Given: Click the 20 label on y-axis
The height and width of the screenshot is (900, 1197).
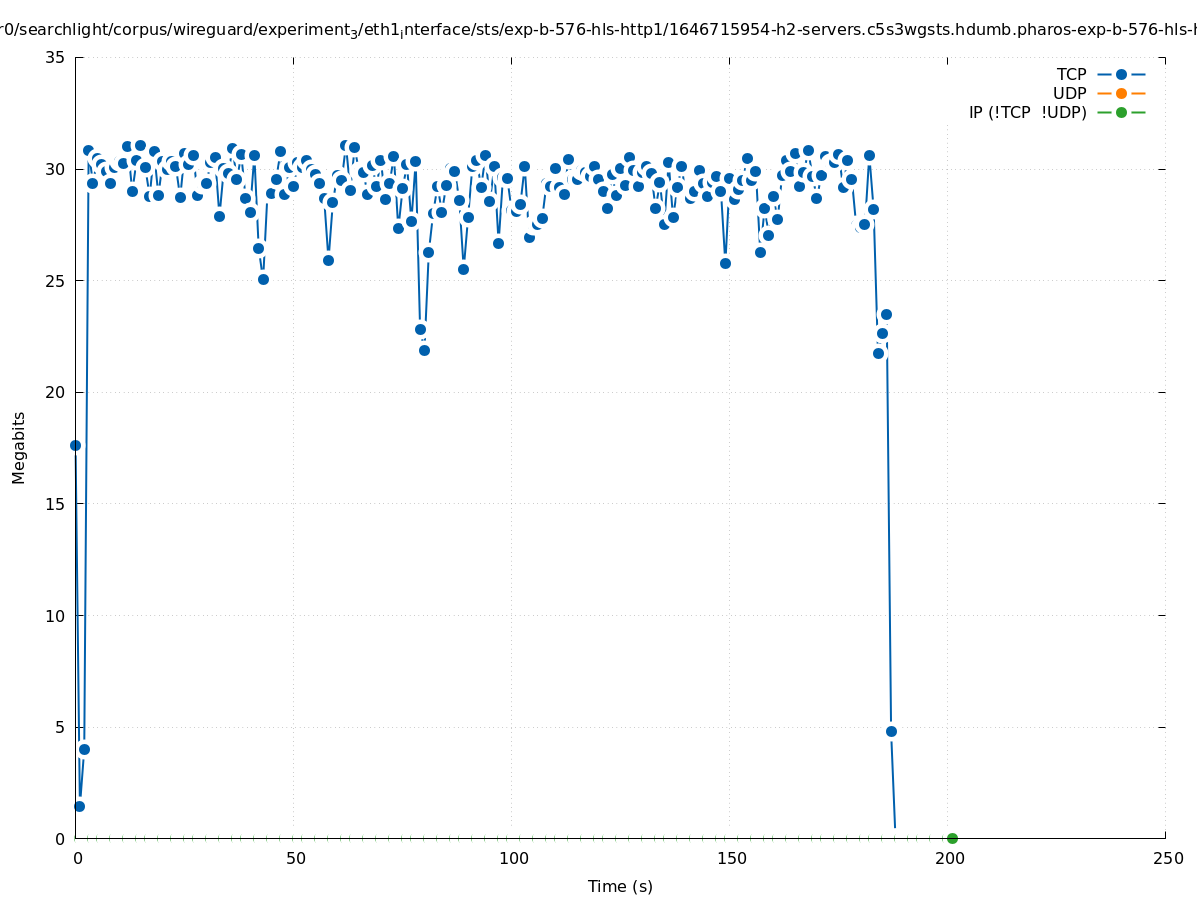Looking at the screenshot, I should (x=55, y=392).
